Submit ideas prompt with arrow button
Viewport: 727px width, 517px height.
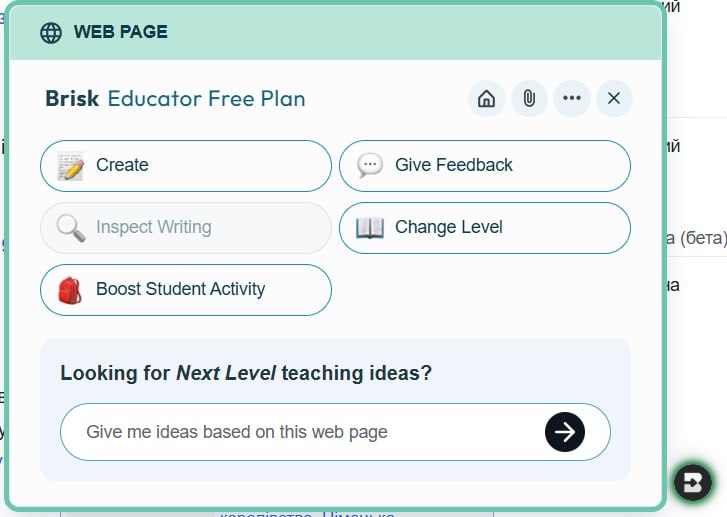pyautogui.click(x=565, y=432)
